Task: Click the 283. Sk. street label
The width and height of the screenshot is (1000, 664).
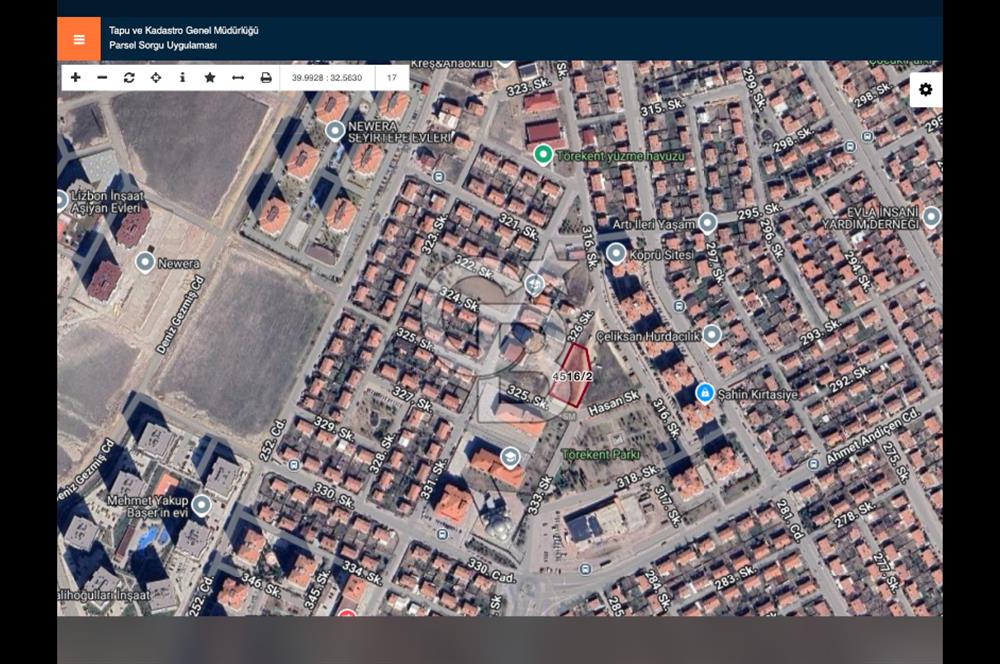Action: pyautogui.click(x=735, y=577)
